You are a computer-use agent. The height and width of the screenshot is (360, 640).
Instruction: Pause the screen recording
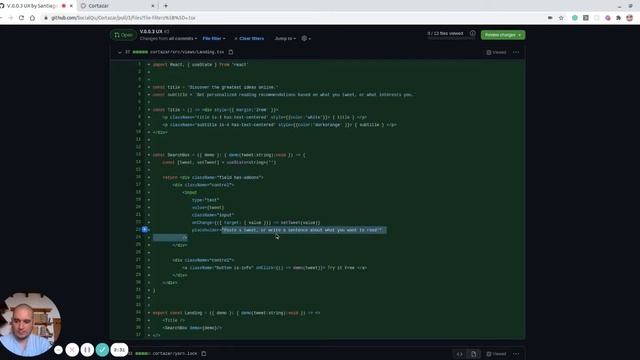87,350
